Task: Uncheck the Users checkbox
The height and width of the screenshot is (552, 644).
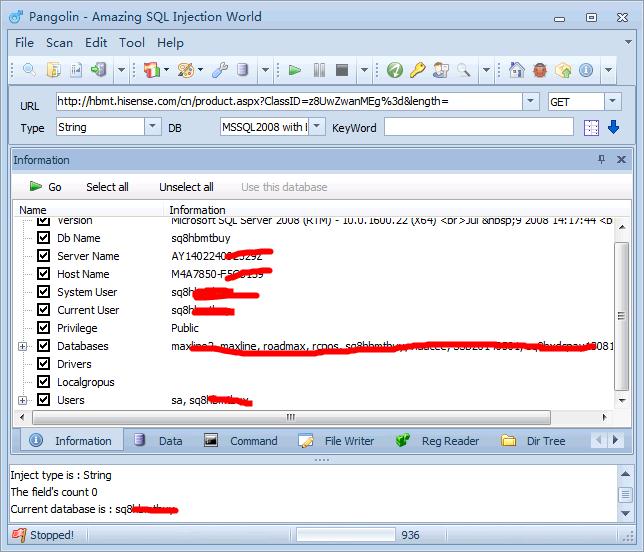Action: [x=44, y=400]
